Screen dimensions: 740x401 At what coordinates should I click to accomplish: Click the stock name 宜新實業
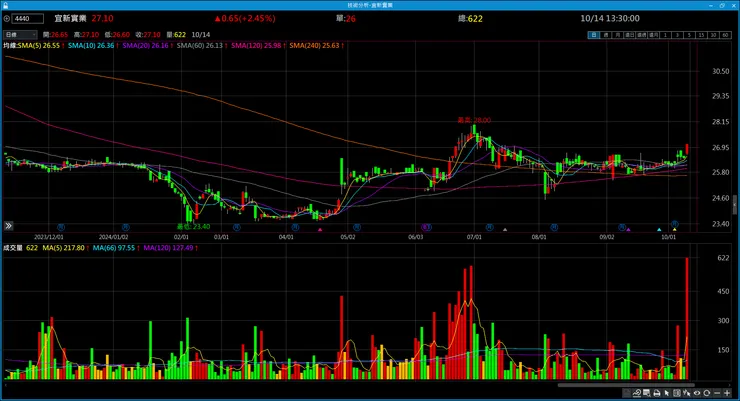(70, 18)
